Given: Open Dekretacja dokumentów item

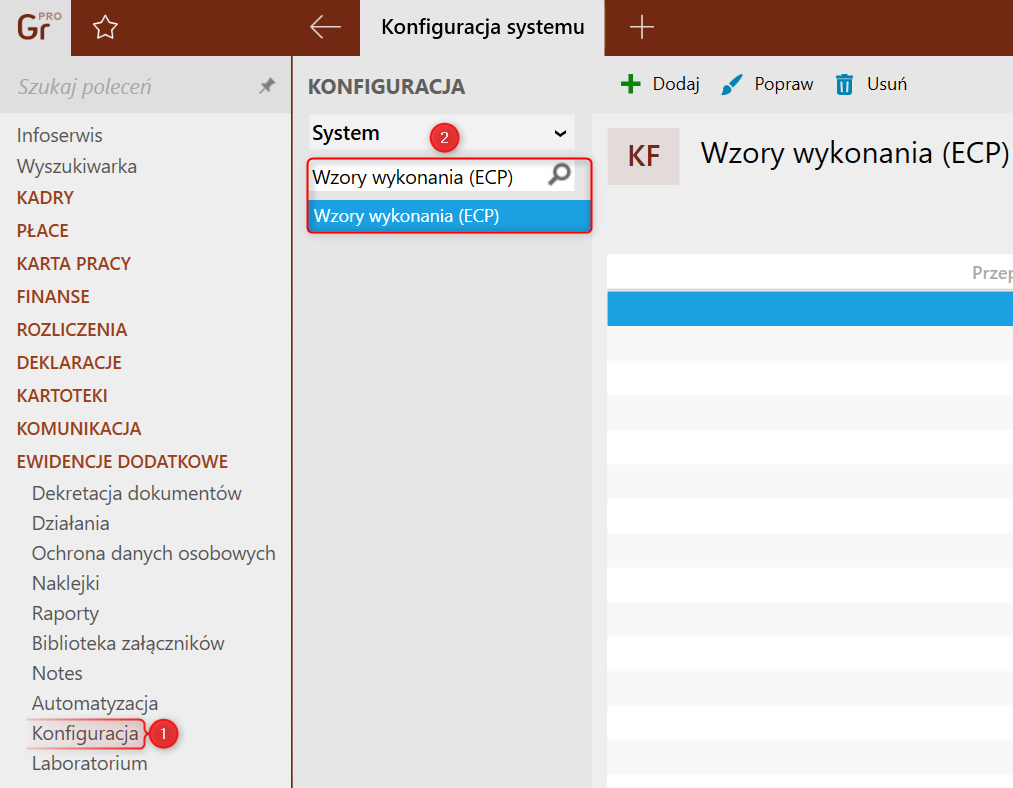Looking at the screenshot, I should point(136,493).
